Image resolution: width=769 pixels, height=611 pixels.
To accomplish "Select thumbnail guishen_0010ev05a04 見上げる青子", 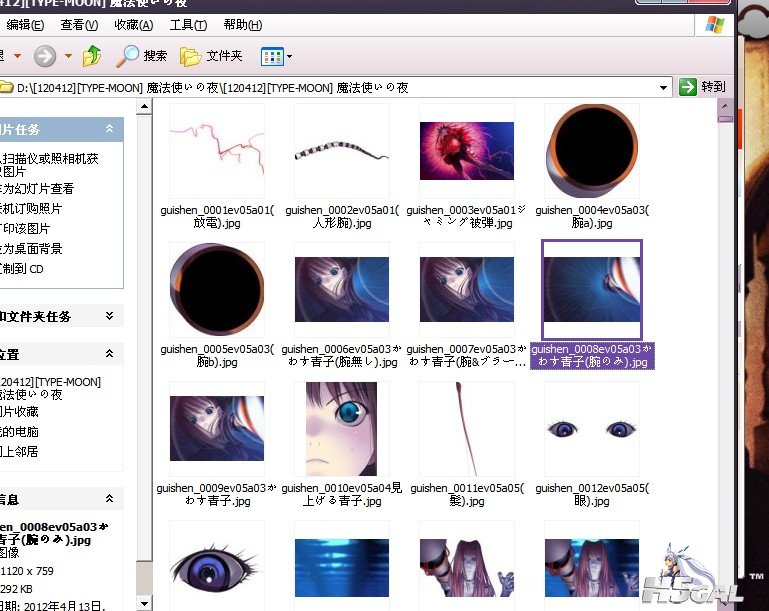I will [342, 429].
